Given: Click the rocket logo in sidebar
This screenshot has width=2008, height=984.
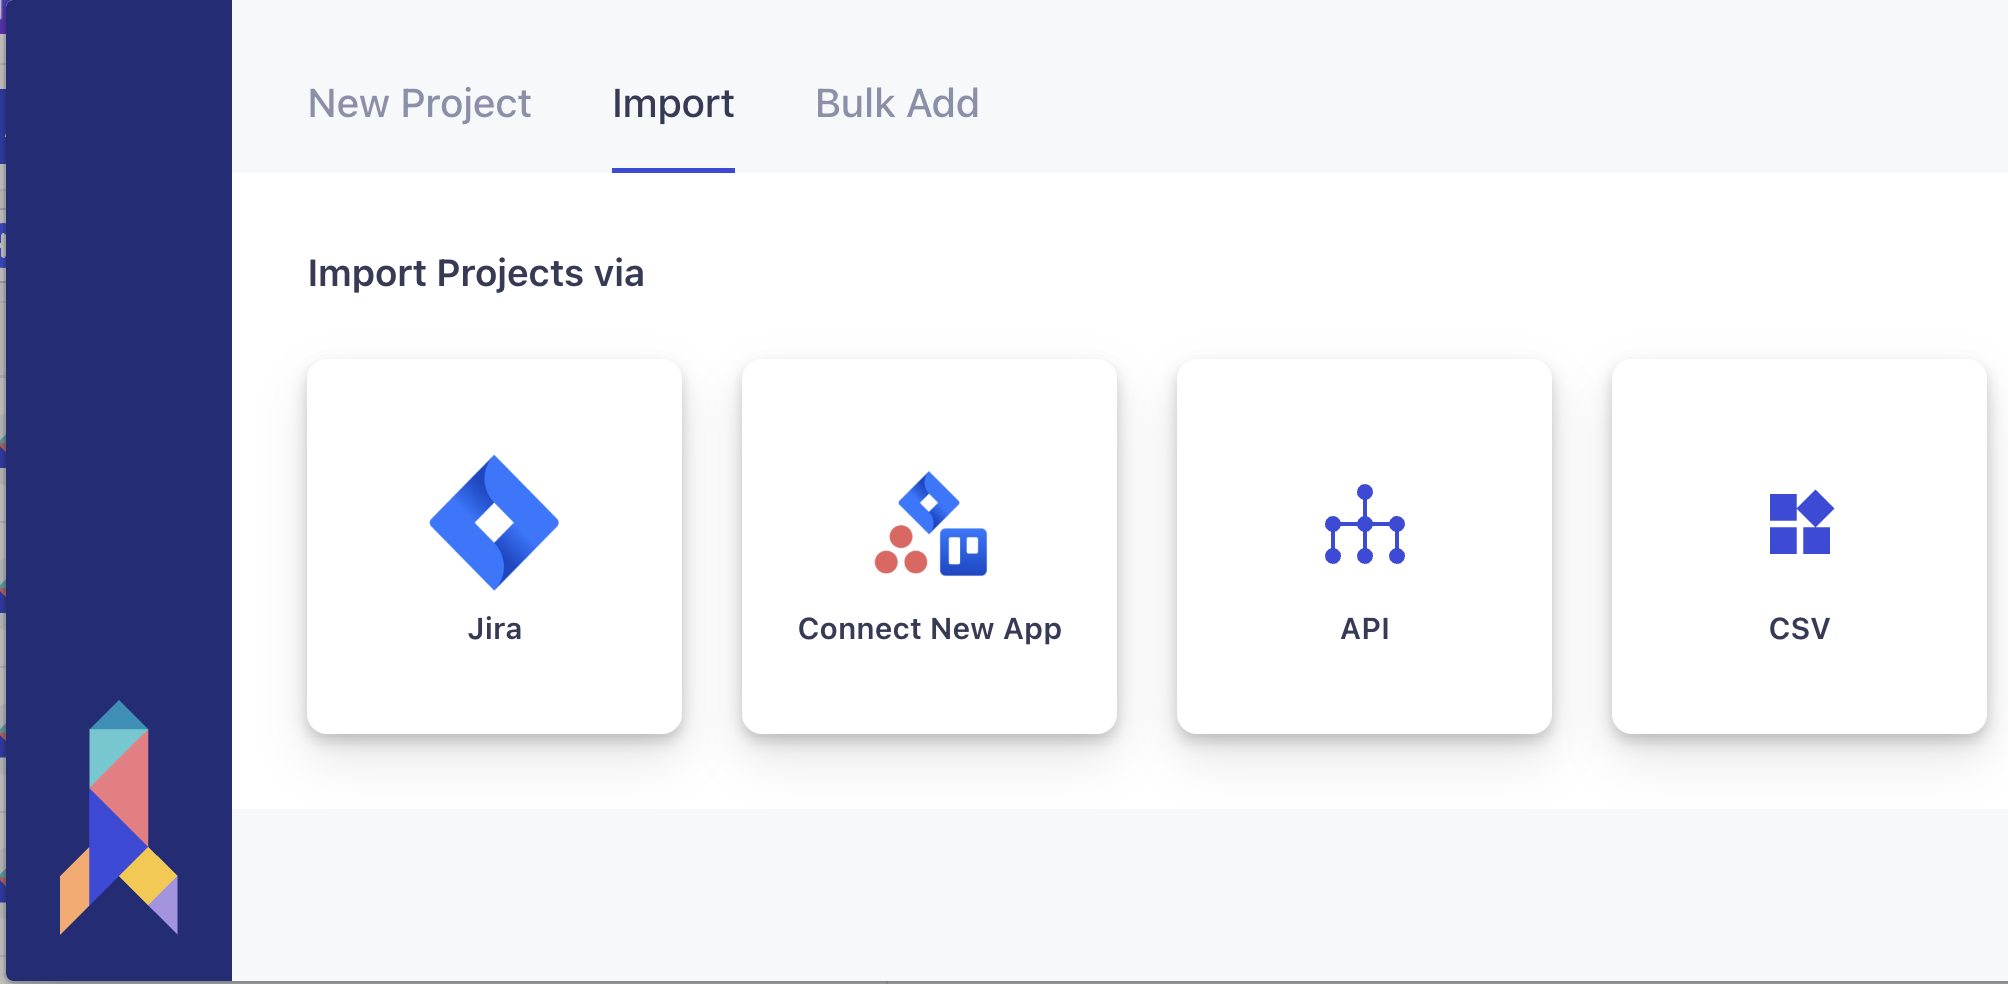Looking at the screenshot, I should 119,817.
